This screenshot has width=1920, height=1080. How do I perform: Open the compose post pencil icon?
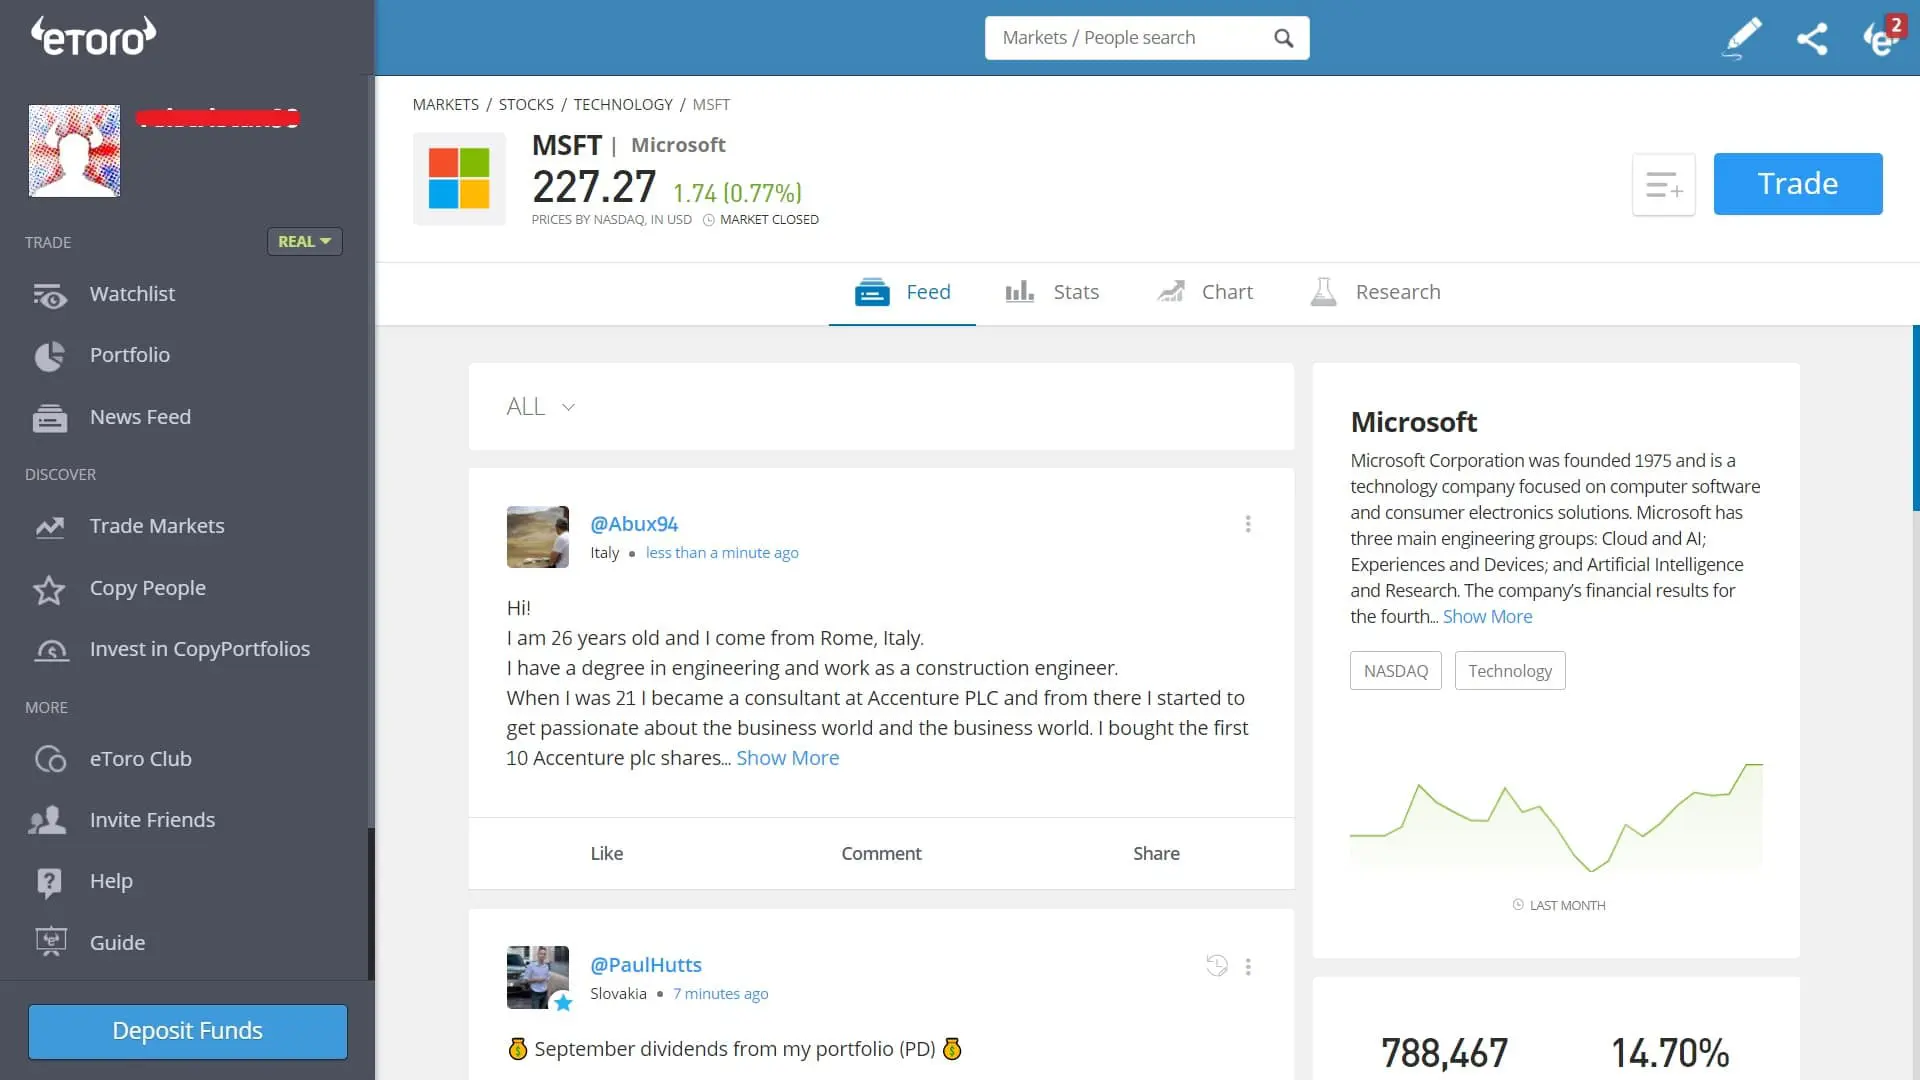coord(1741,38)
